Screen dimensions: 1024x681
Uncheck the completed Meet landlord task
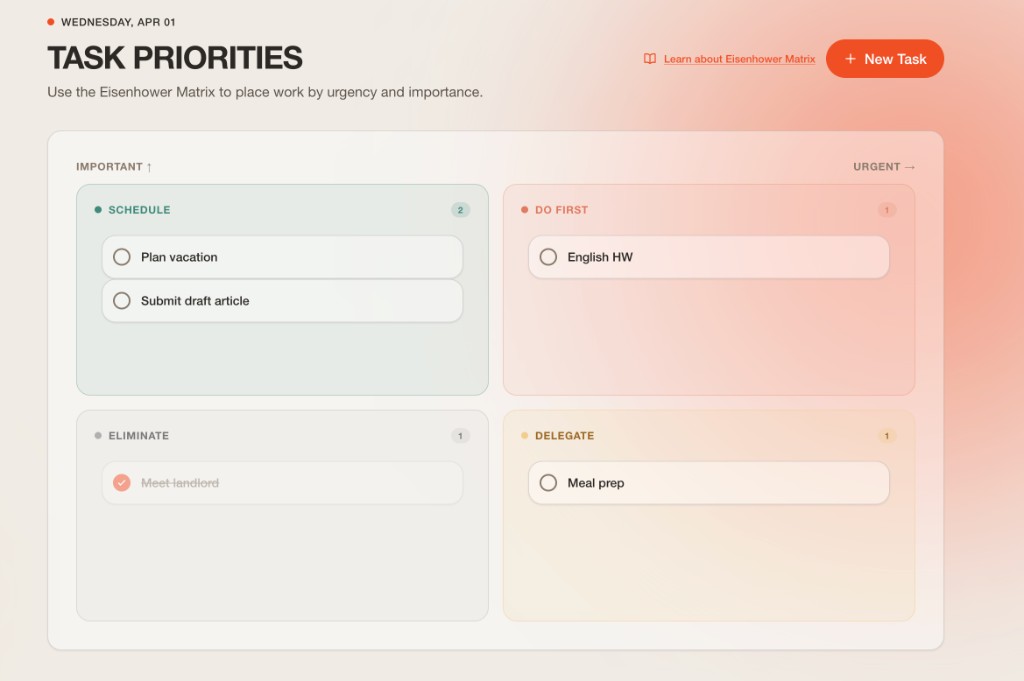tap(122, 483)
